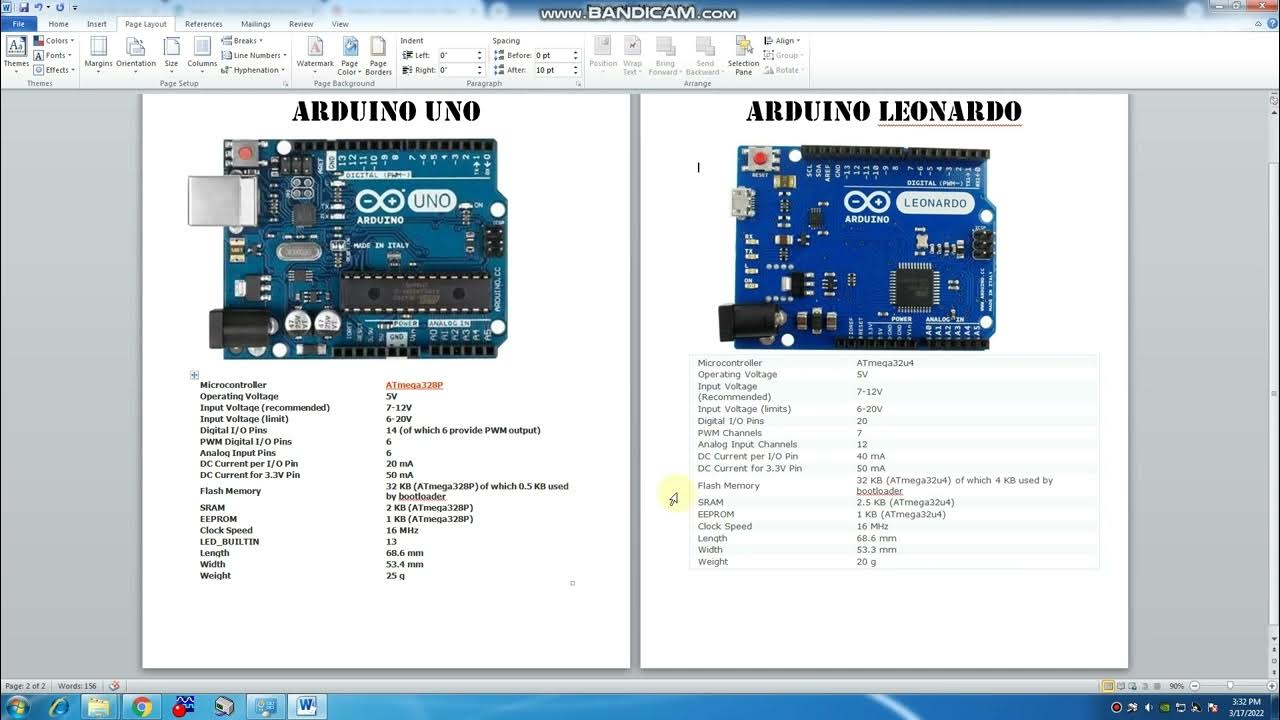This screenshot has width=1280, height=720.
Task: Click the Undo arrow in Quick Access toolbar
Action: tap(38, 8)
